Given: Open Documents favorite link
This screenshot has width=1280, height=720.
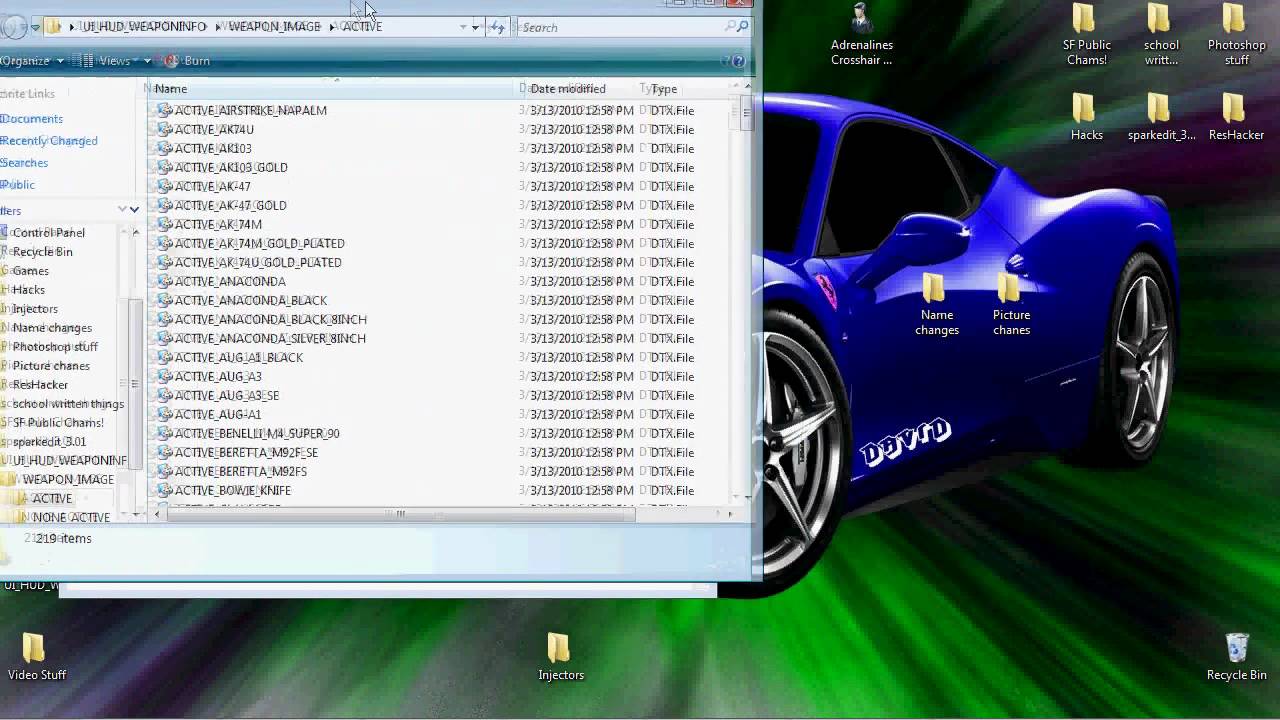Looking at the screenshot, I should [x=32, y=119].
